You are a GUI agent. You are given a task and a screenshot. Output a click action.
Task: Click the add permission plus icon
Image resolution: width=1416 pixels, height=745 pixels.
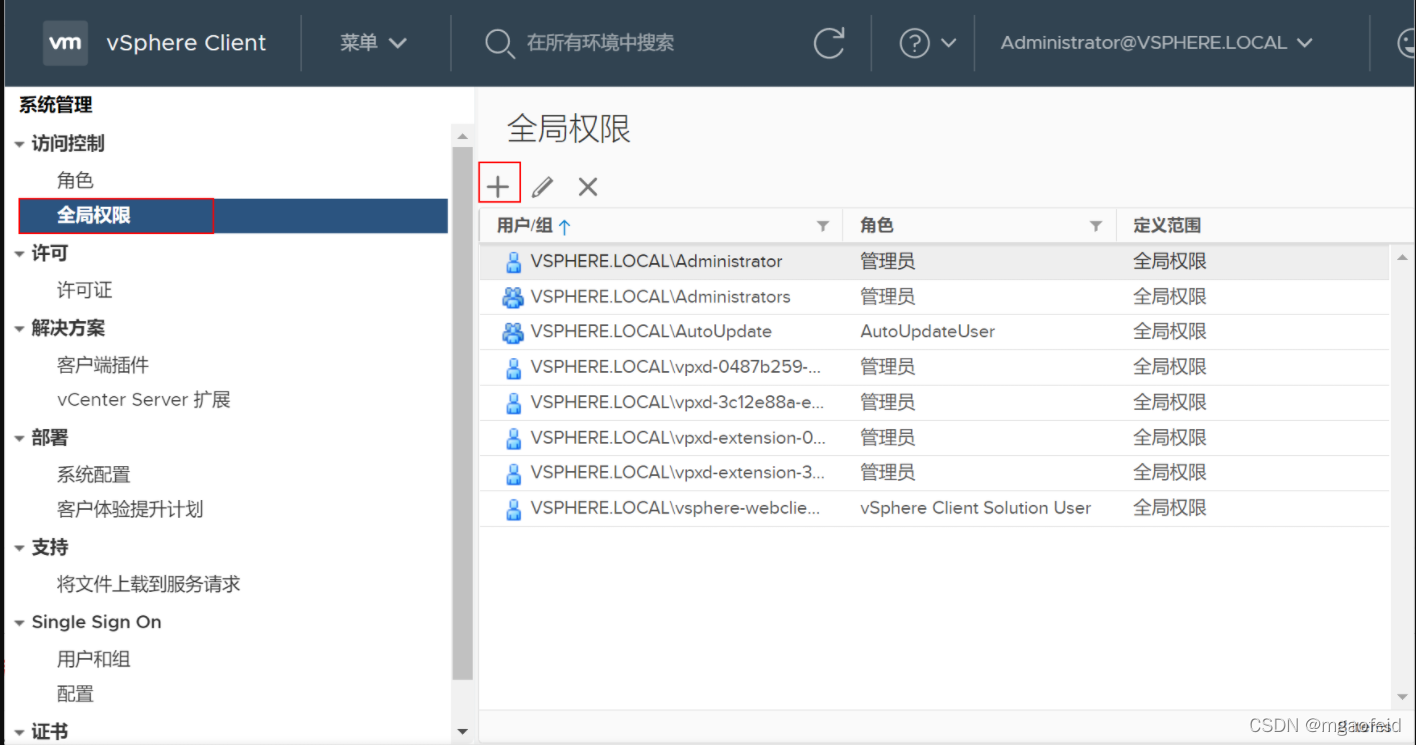[x=498, y=186]
